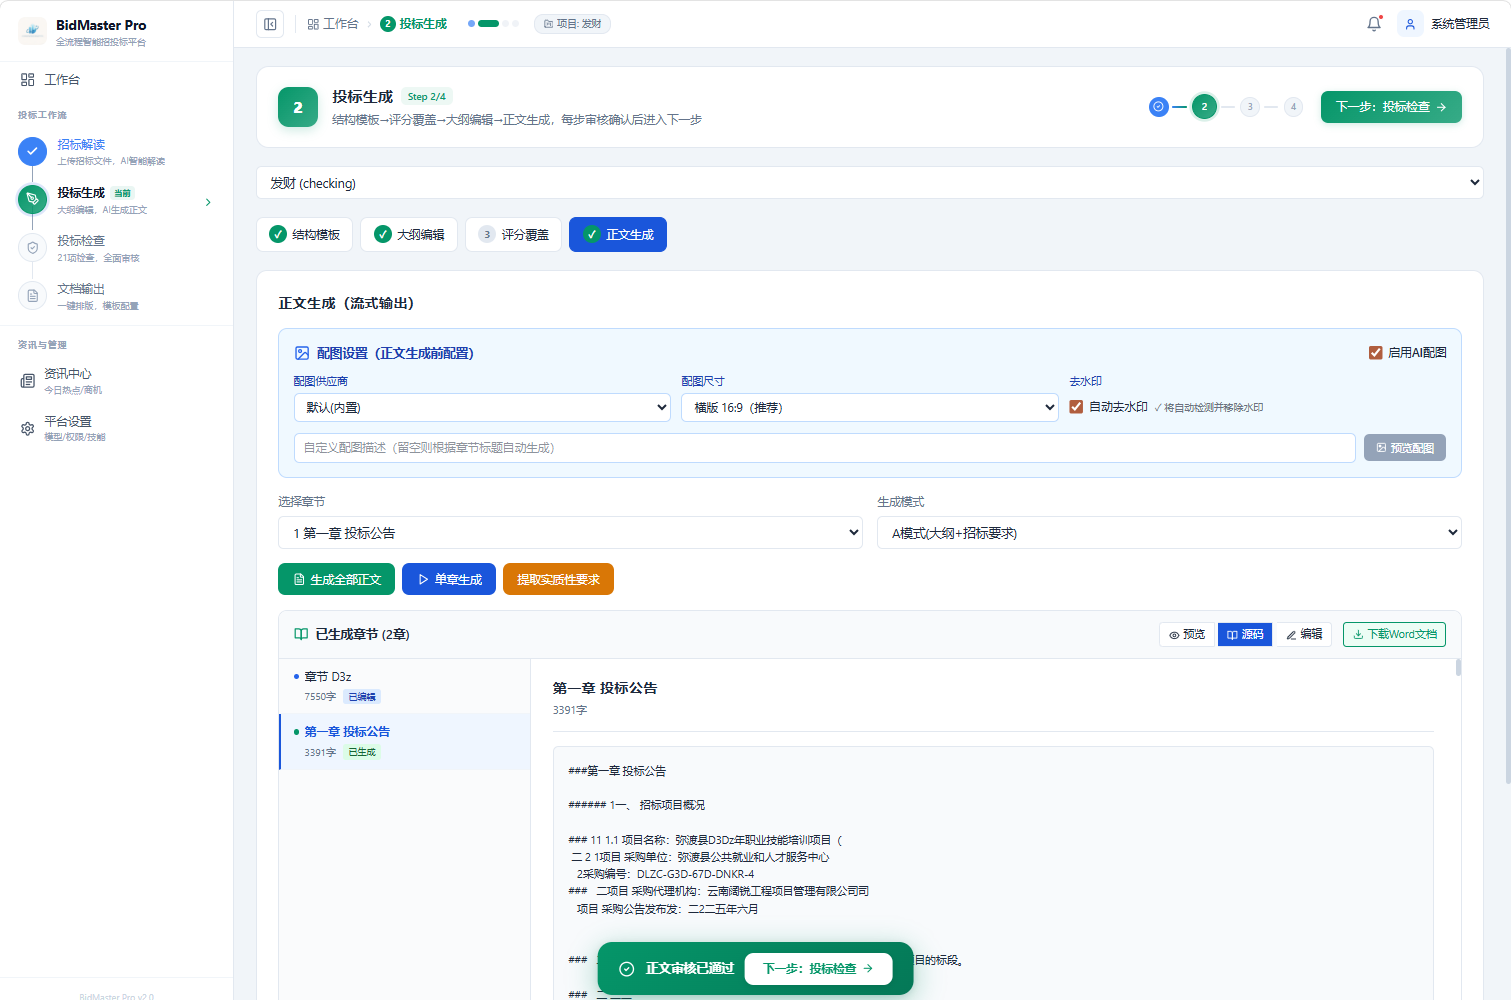Image resolution: width=1511 pixels, height=1000 pixels.
Task: Click the 下载Word文档 button
Action: 1394,634
